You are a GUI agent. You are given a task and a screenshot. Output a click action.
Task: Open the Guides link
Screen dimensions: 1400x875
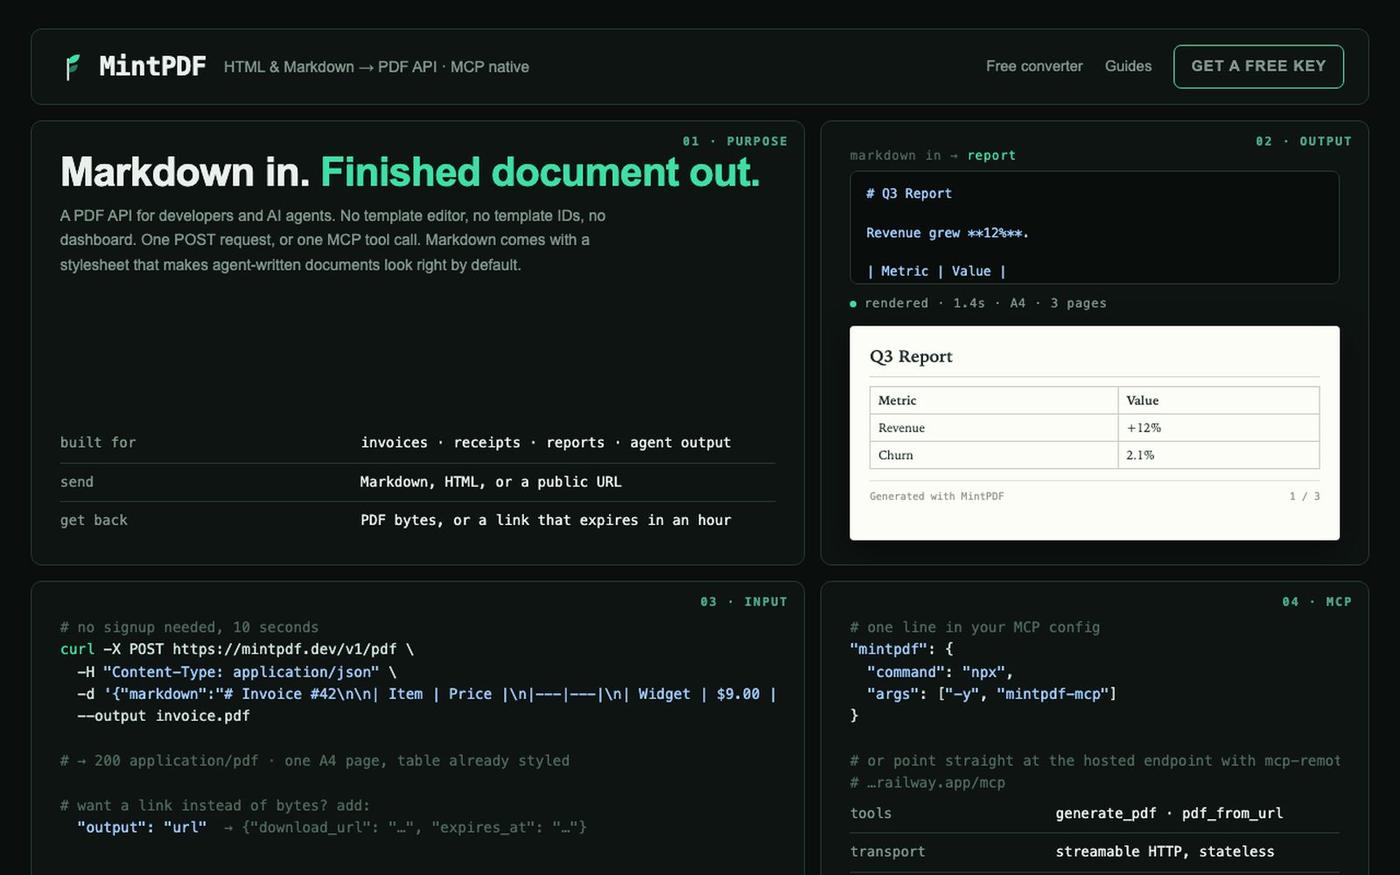(x=1128, y=66)
